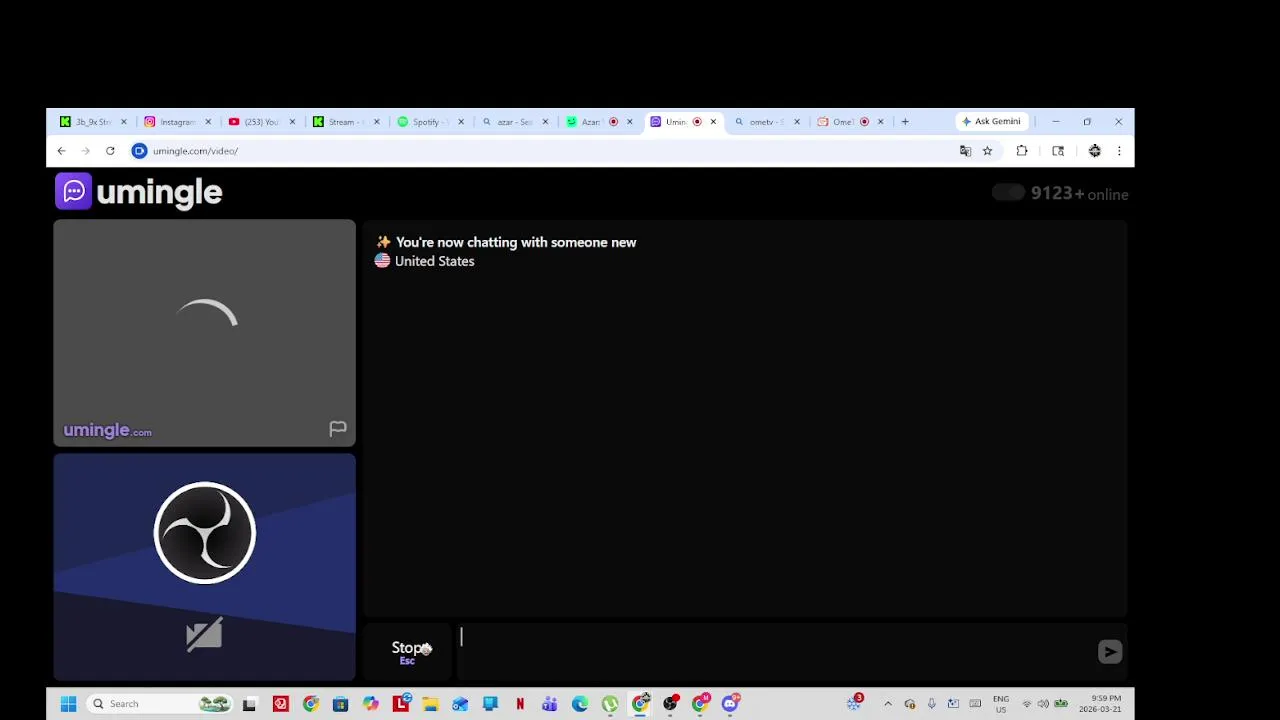Open the media control toolbar icon
The image size is (1280, 720).
point(1058,151)
